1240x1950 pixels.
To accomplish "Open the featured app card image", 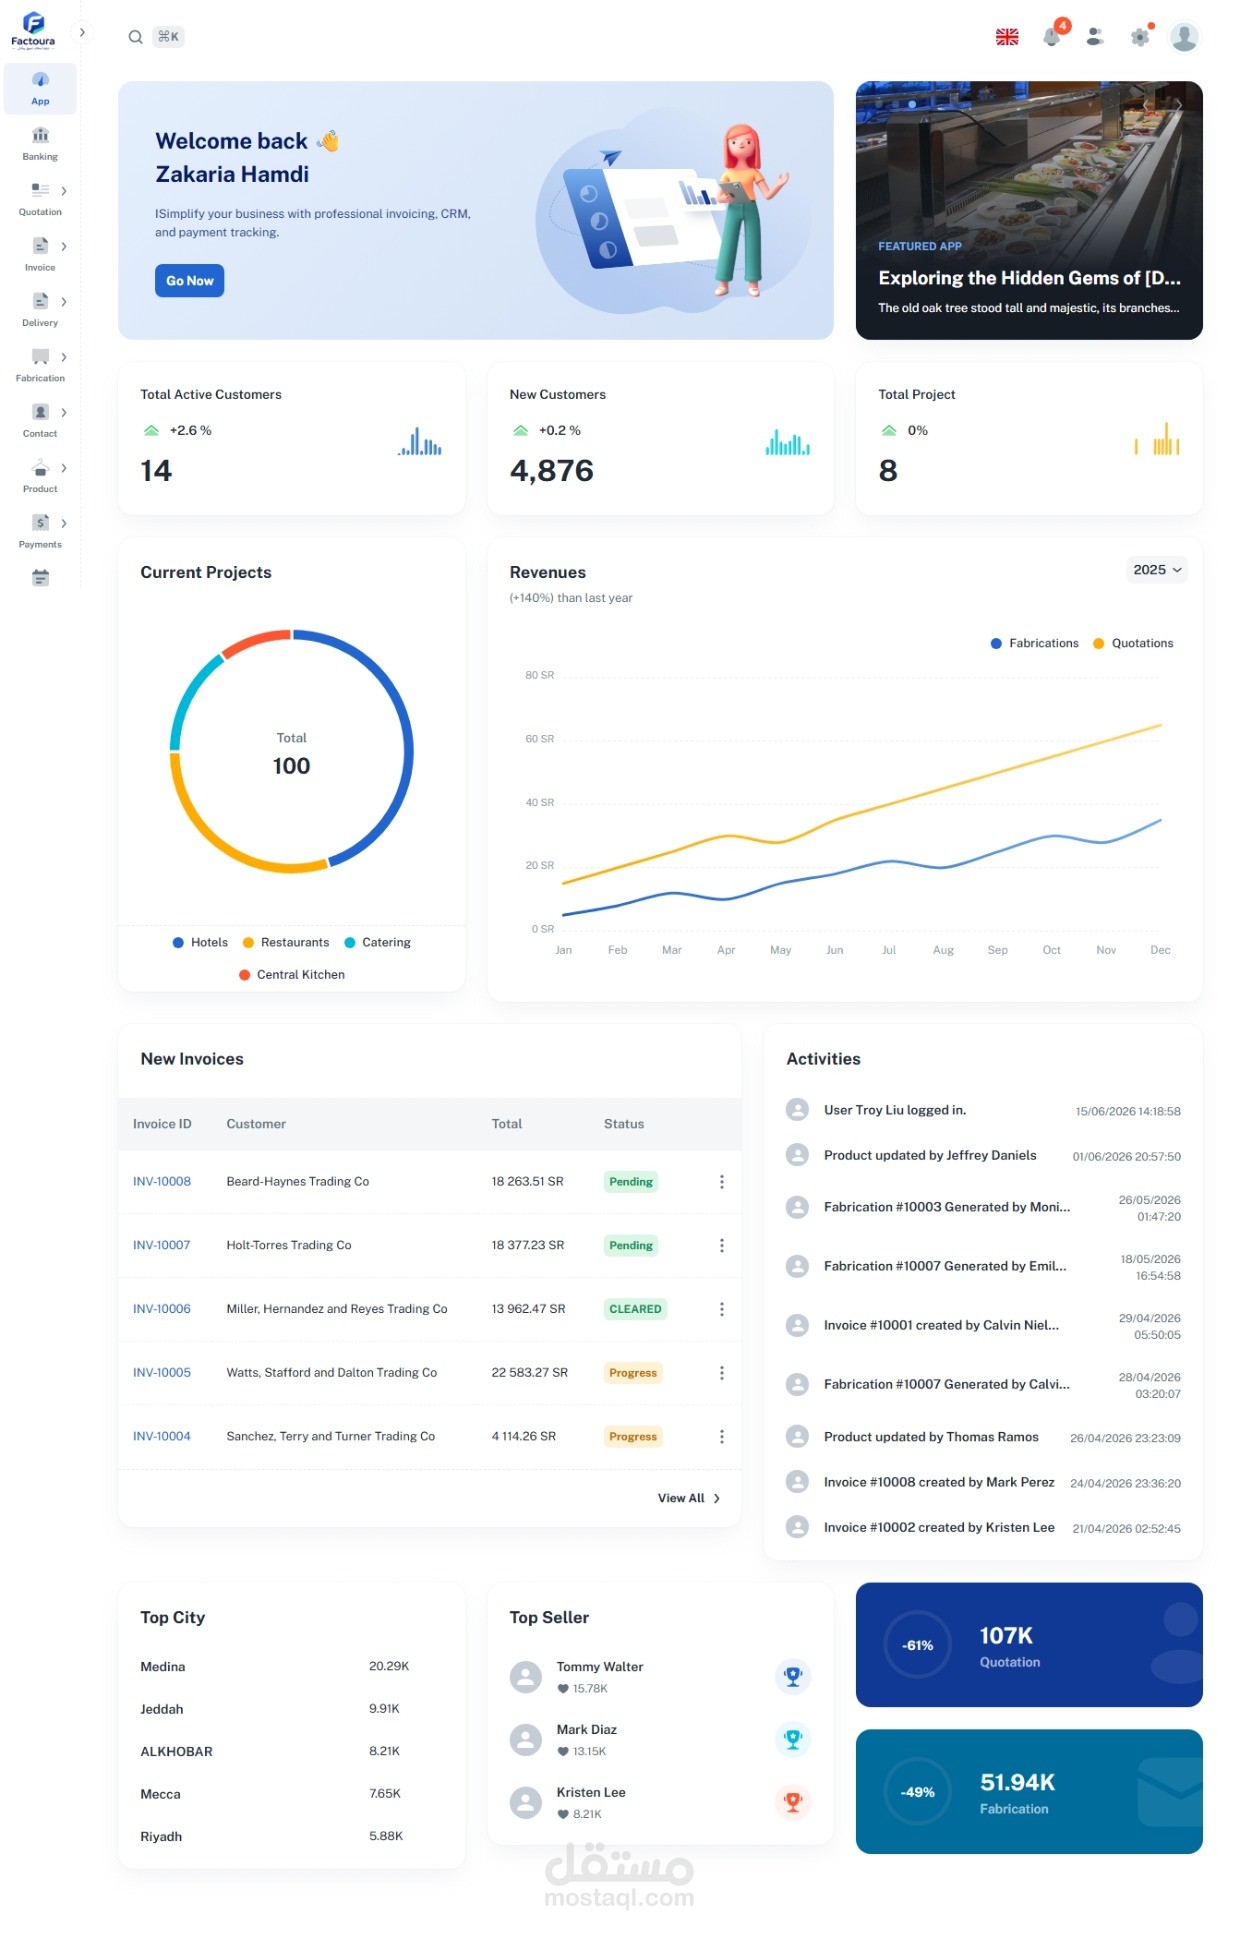I will pyautogui.click(x=1029, y=210).
